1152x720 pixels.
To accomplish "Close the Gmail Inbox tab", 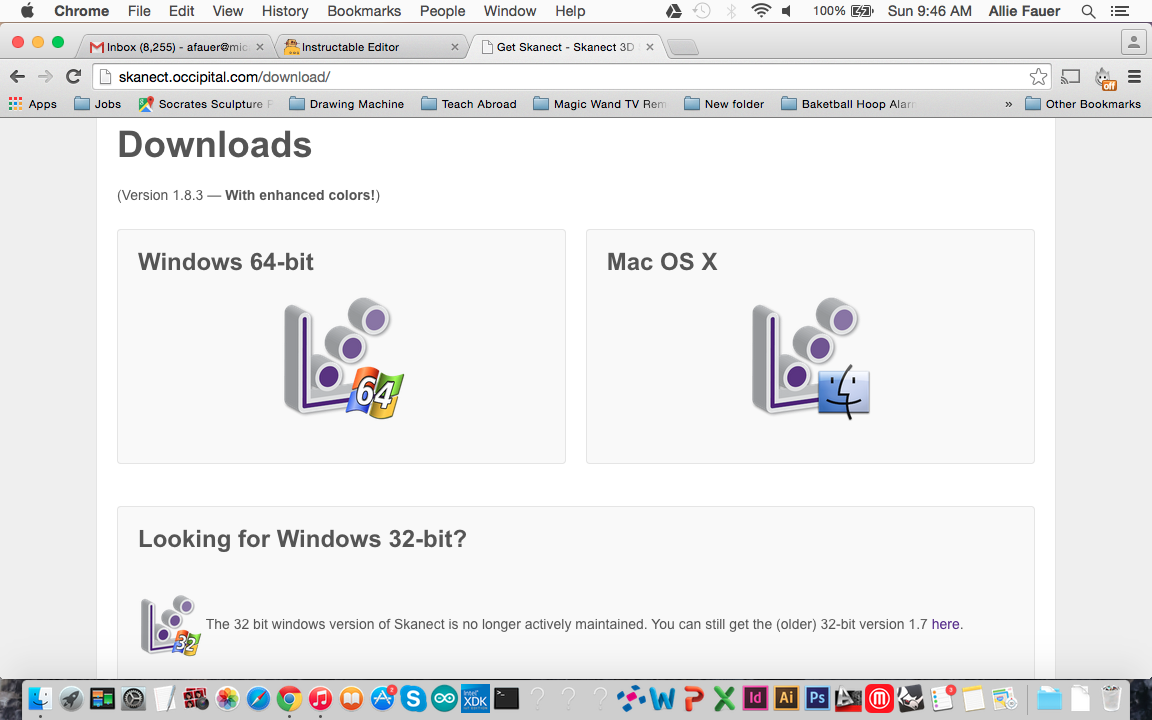I will (x=259, y=47).
